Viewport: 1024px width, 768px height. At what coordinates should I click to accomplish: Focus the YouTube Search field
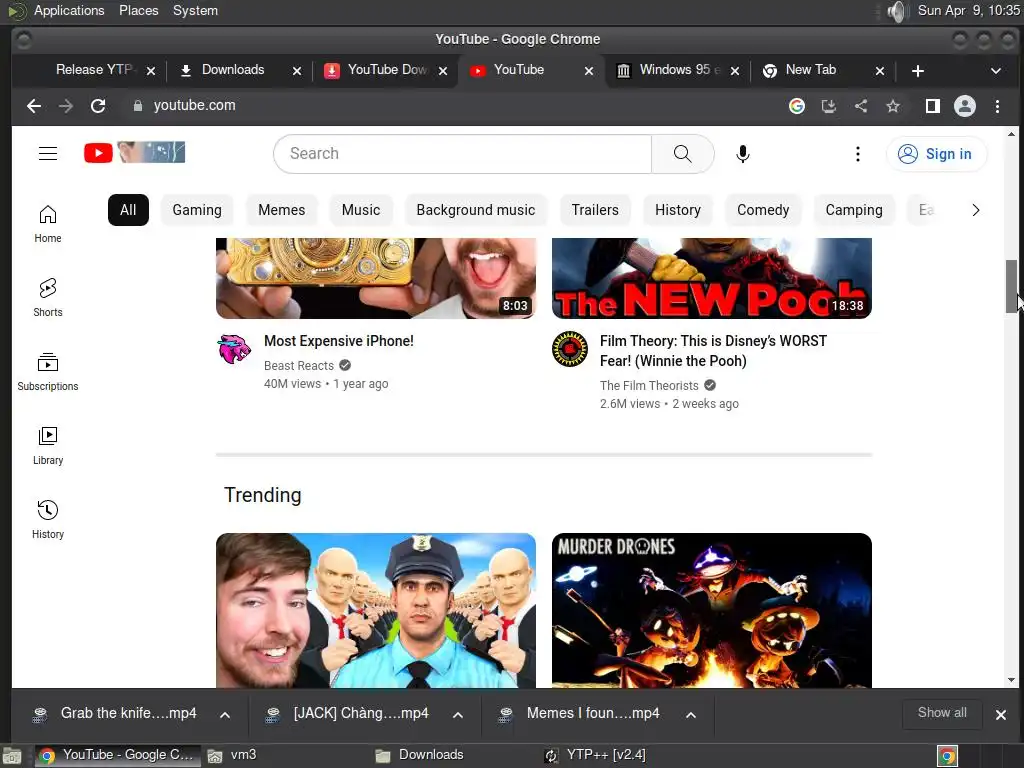[x=462, y=154]
